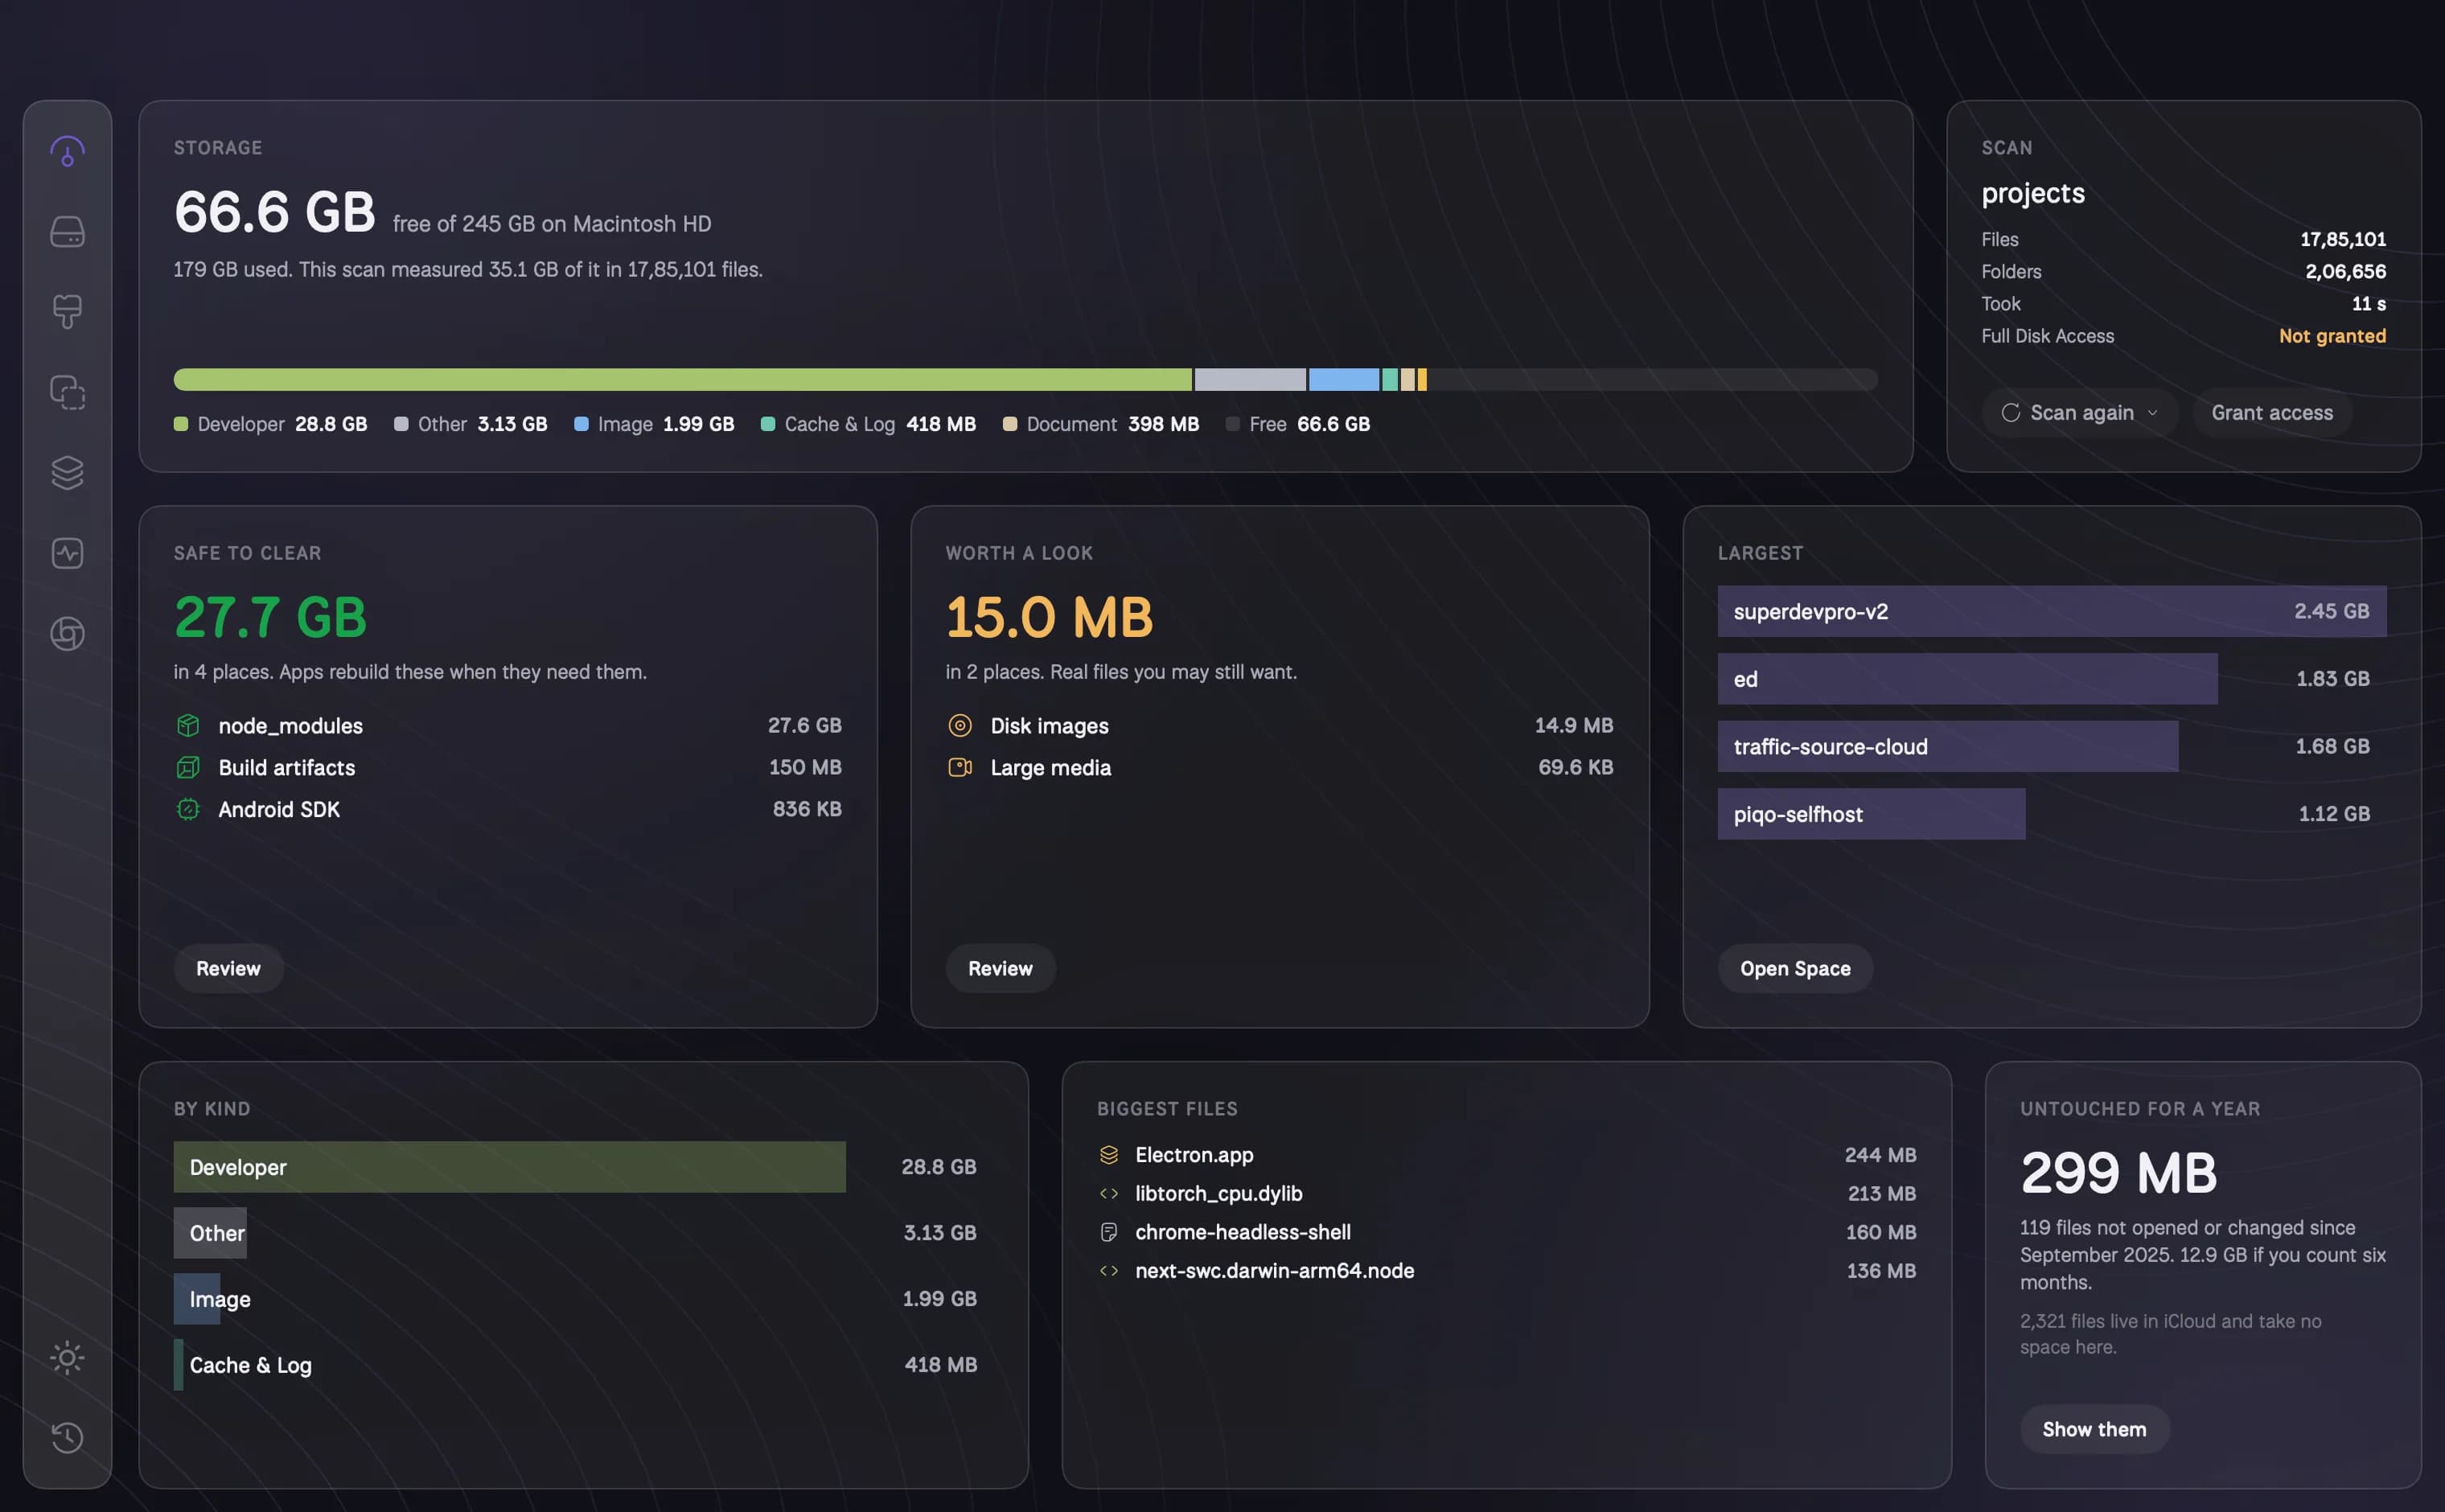Click Review under Worth a Look

1000,968
